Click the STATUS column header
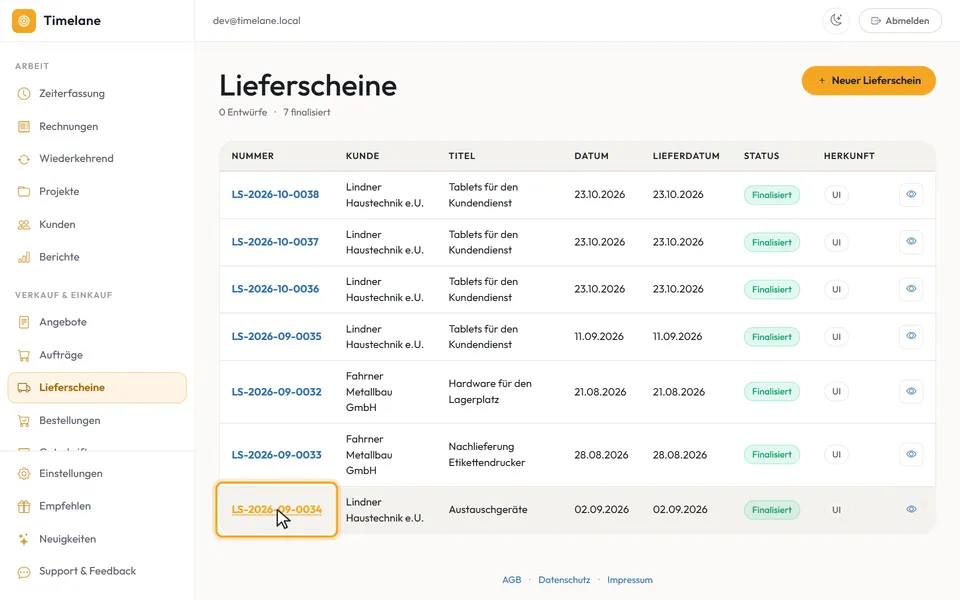The image size is (960, 600). point(762,156)
